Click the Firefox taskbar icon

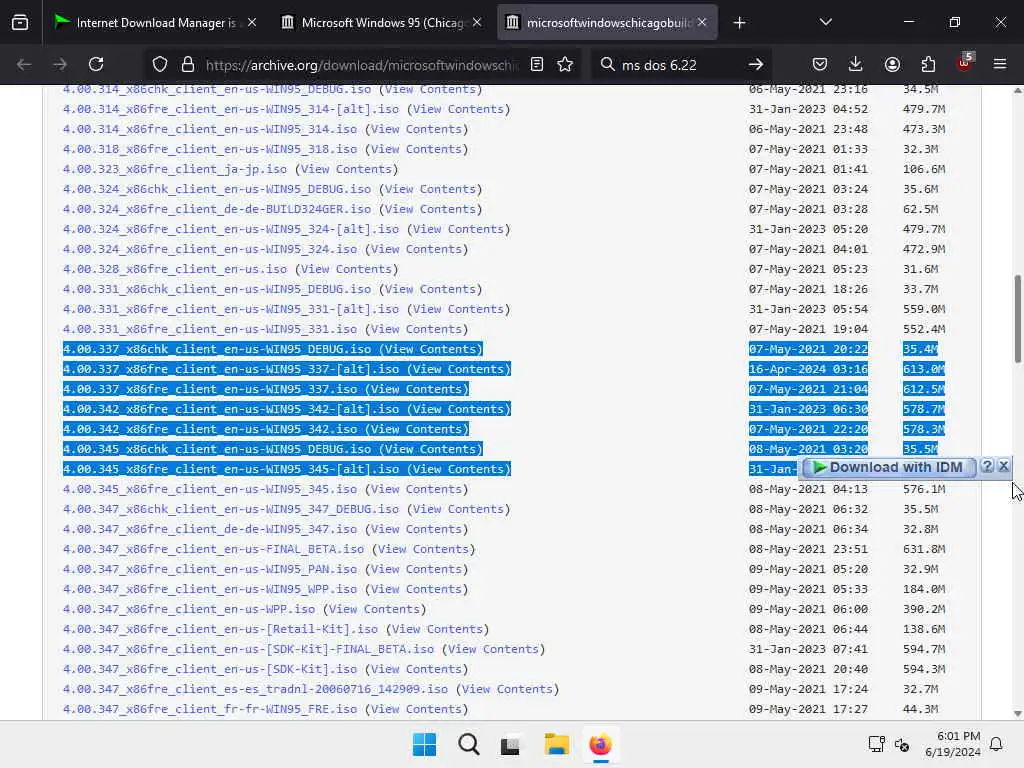600,744
